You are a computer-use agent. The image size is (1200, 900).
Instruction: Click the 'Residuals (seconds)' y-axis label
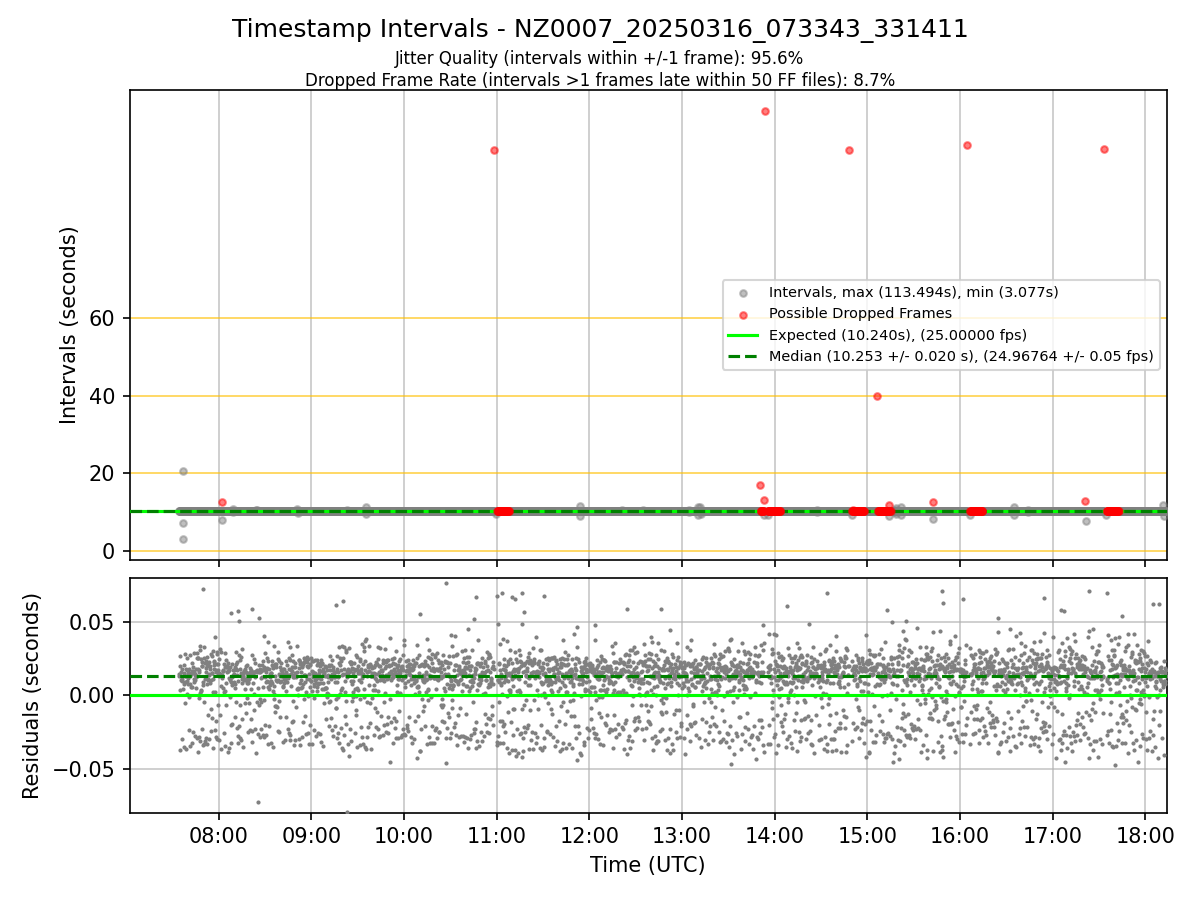[x=31, y=696]
